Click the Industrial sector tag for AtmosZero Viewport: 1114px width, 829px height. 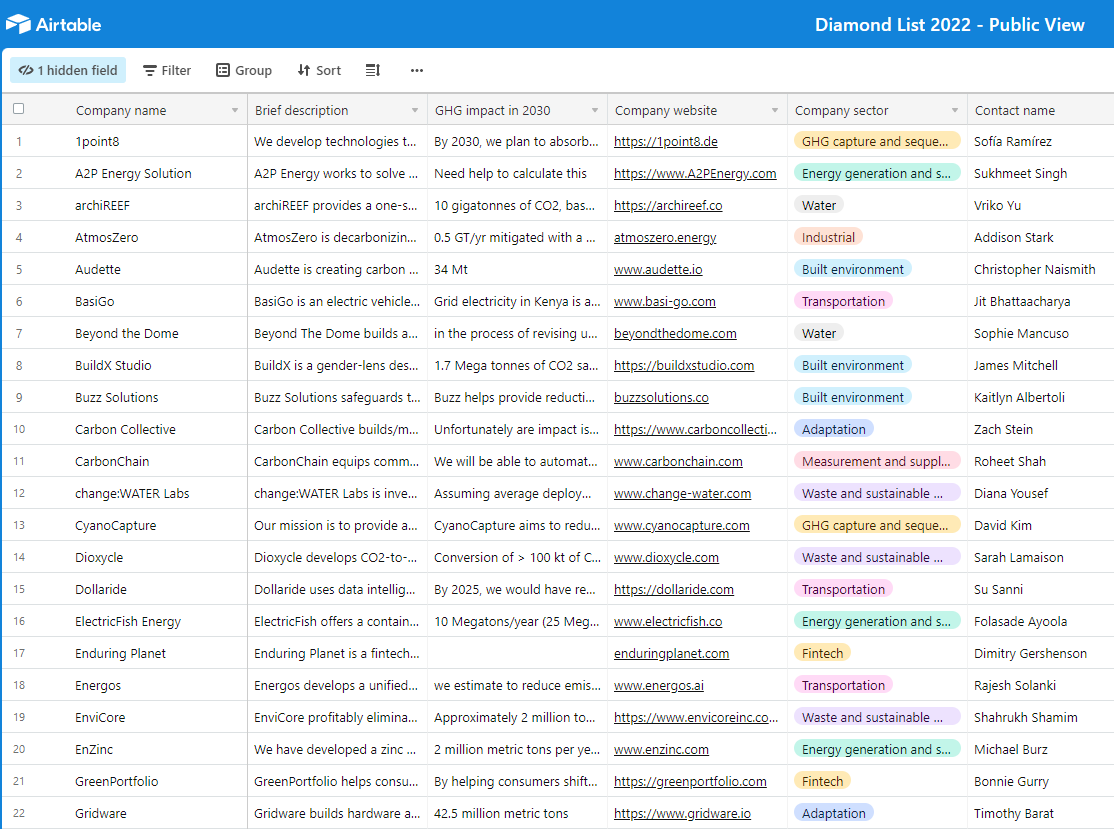point(828,237)
